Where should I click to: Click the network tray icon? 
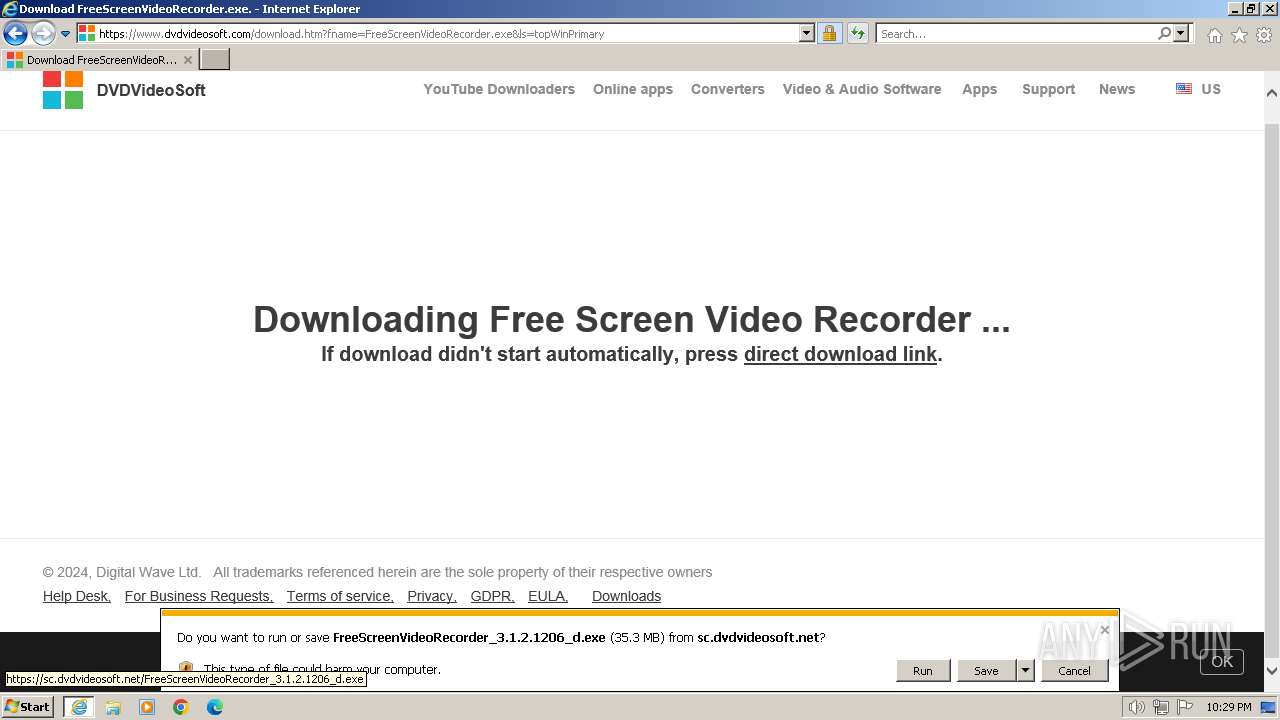[1160, 707]
